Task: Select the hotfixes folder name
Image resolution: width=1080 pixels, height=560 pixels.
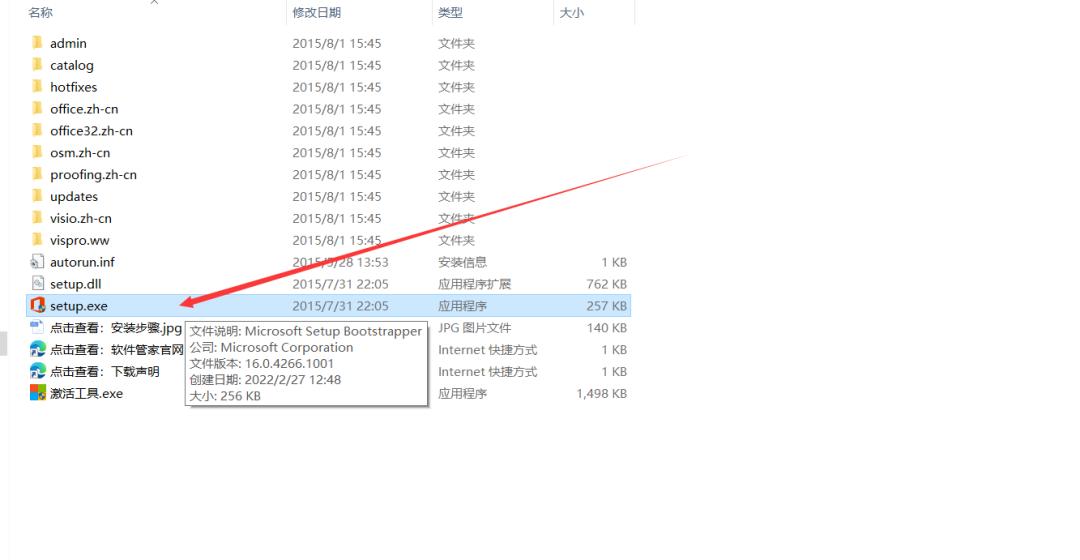Action: tap(73, 87)
